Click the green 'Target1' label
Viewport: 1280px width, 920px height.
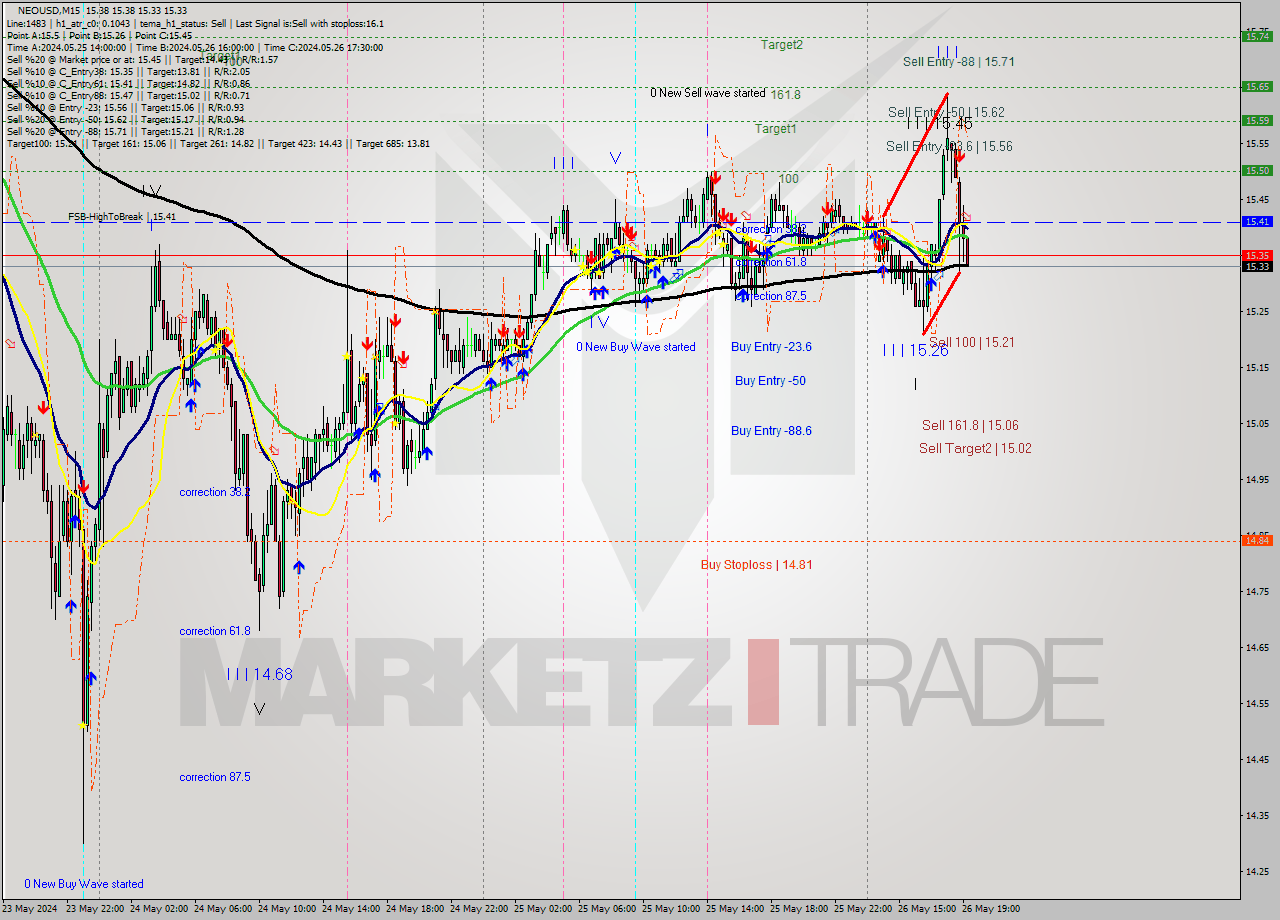coord(775,128)
